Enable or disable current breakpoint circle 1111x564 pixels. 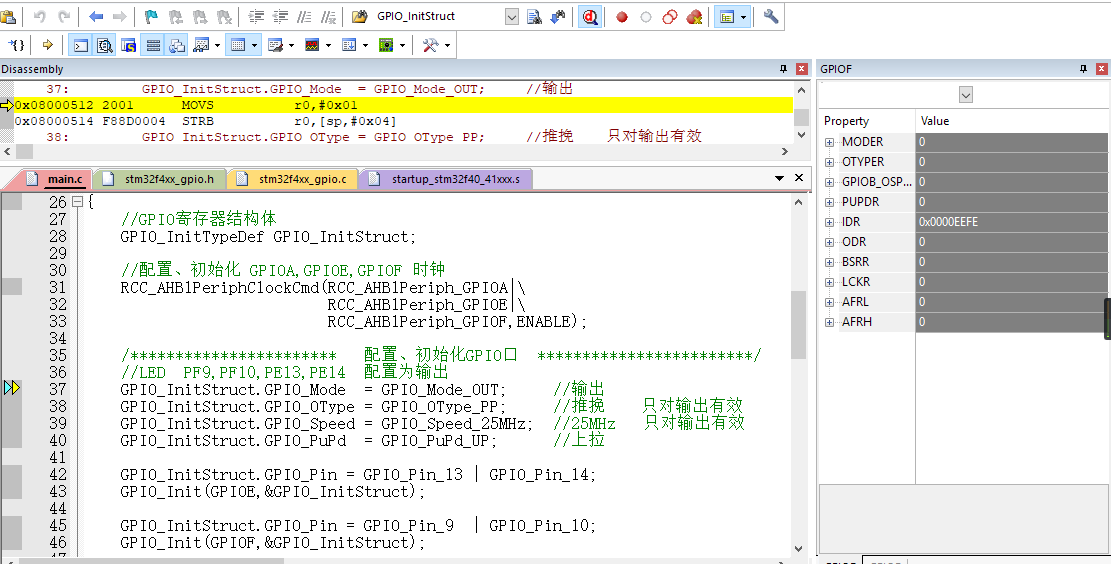point(645,16)
